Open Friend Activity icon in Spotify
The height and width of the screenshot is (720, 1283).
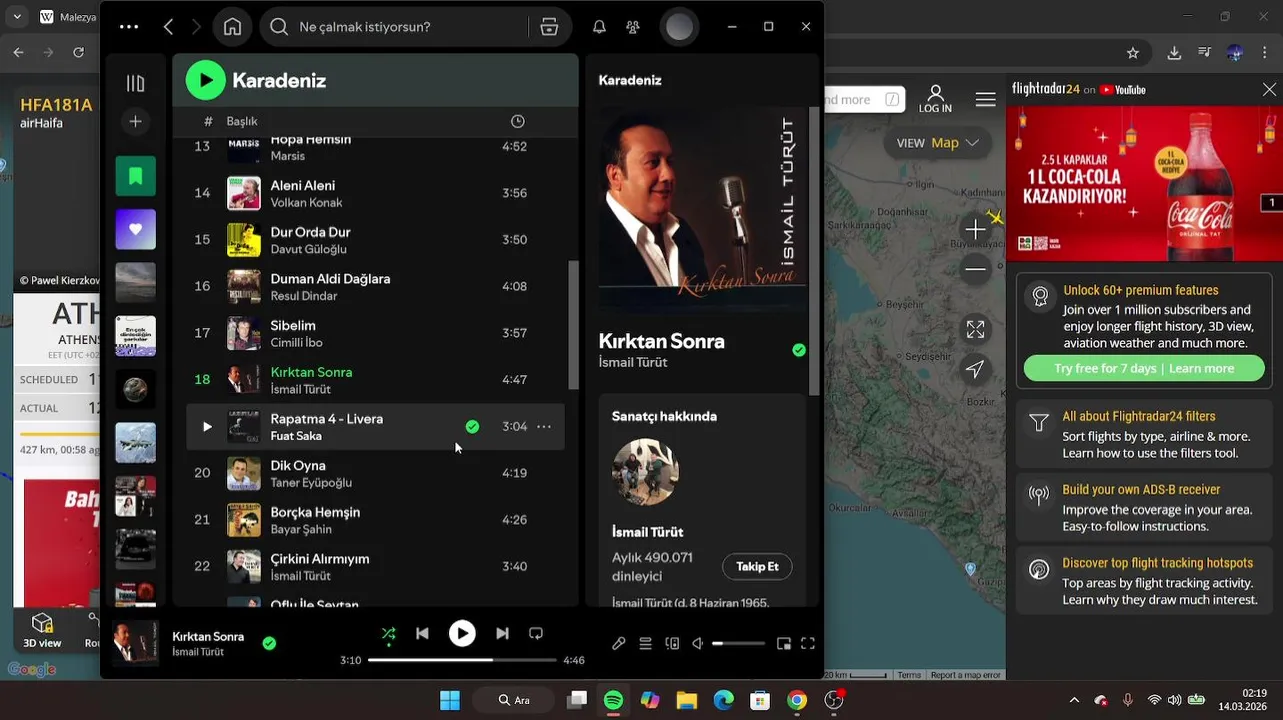(633, 27)
